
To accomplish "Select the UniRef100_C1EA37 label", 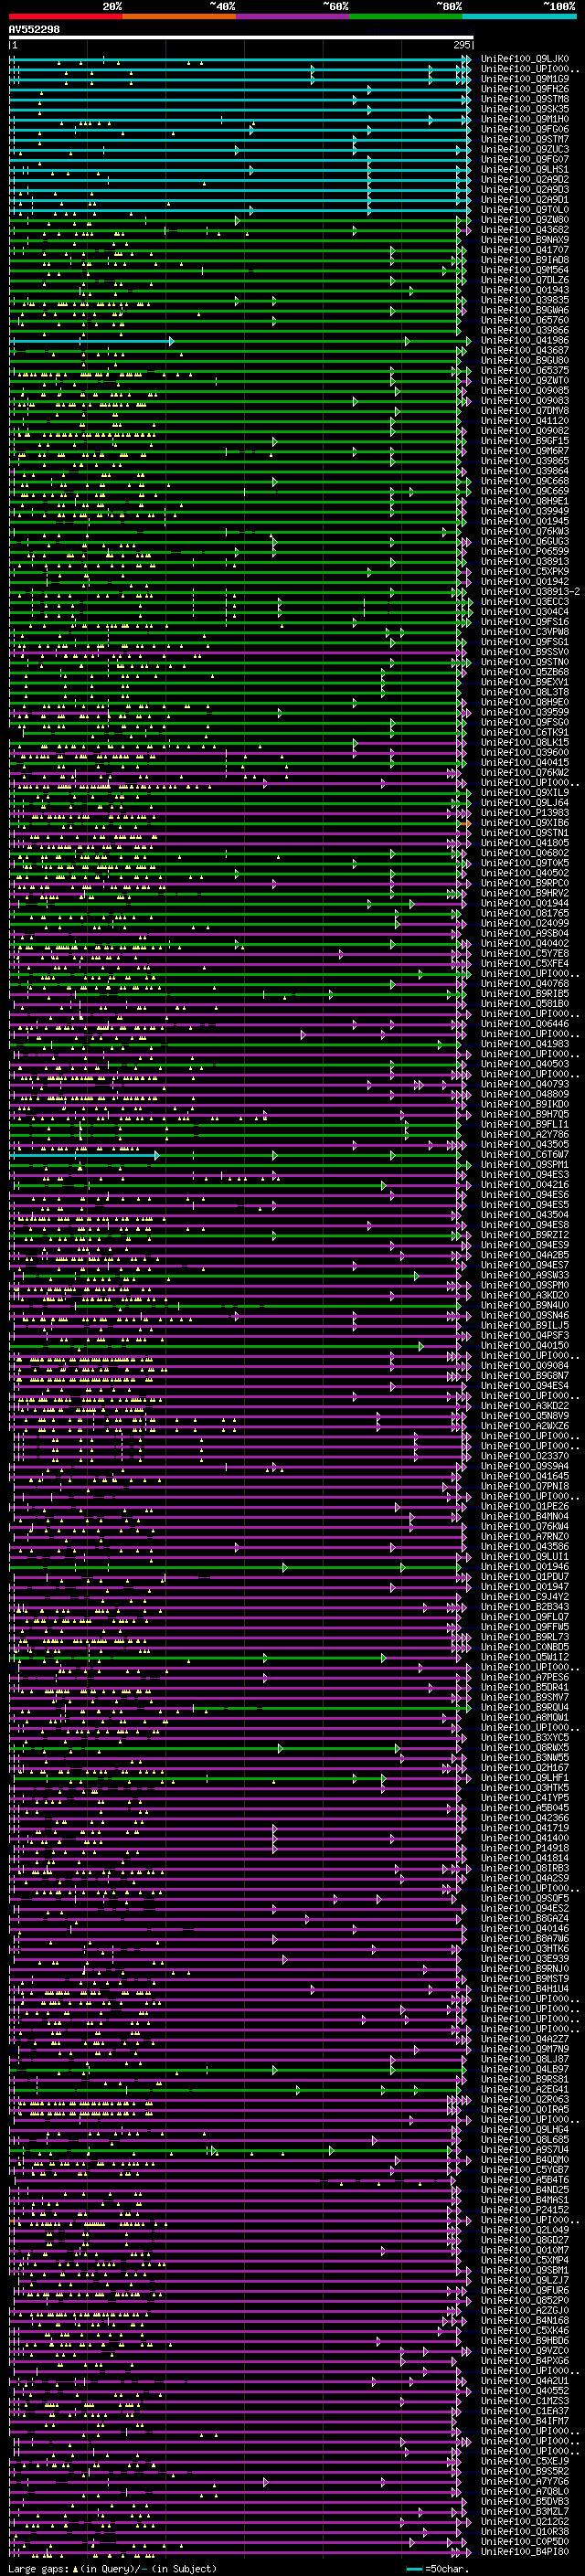I will [x=525, y=2411].
